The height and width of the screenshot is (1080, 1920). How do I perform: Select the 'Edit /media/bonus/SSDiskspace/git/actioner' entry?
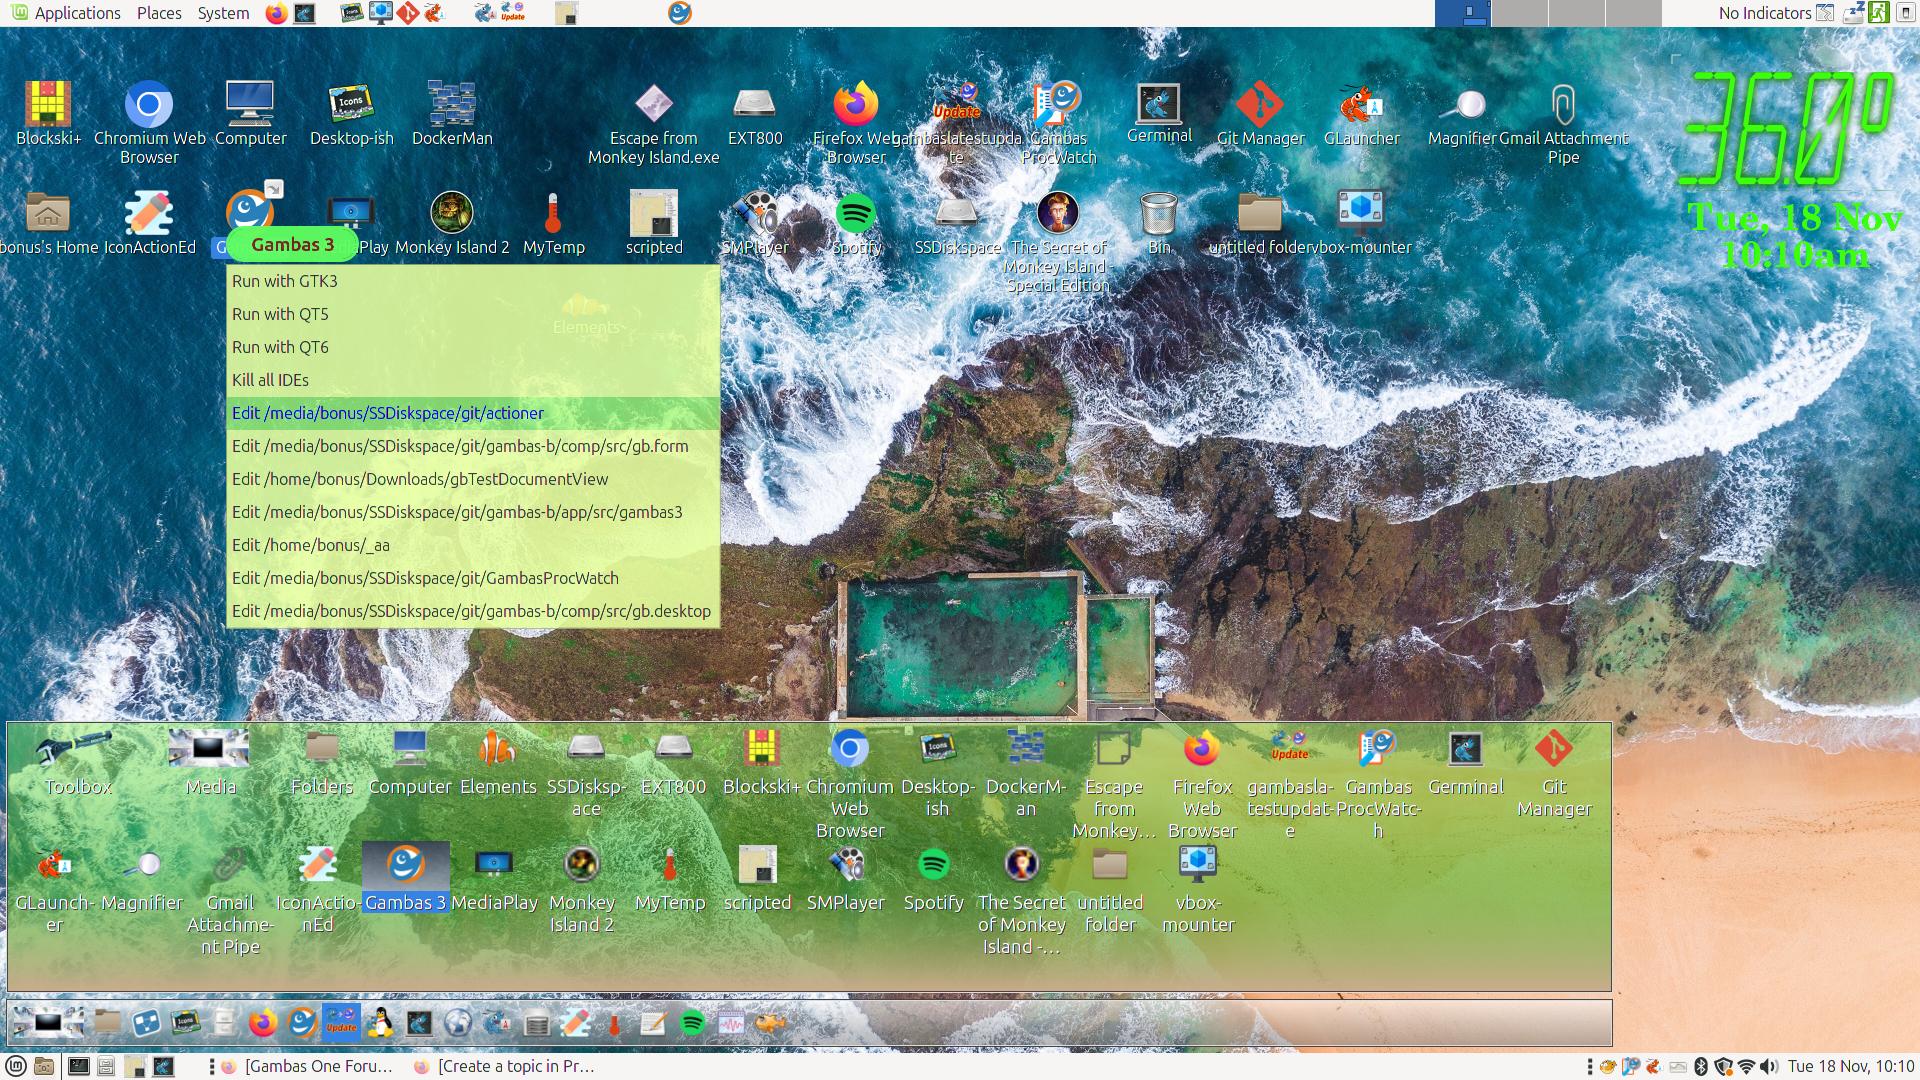pos(388,412)
